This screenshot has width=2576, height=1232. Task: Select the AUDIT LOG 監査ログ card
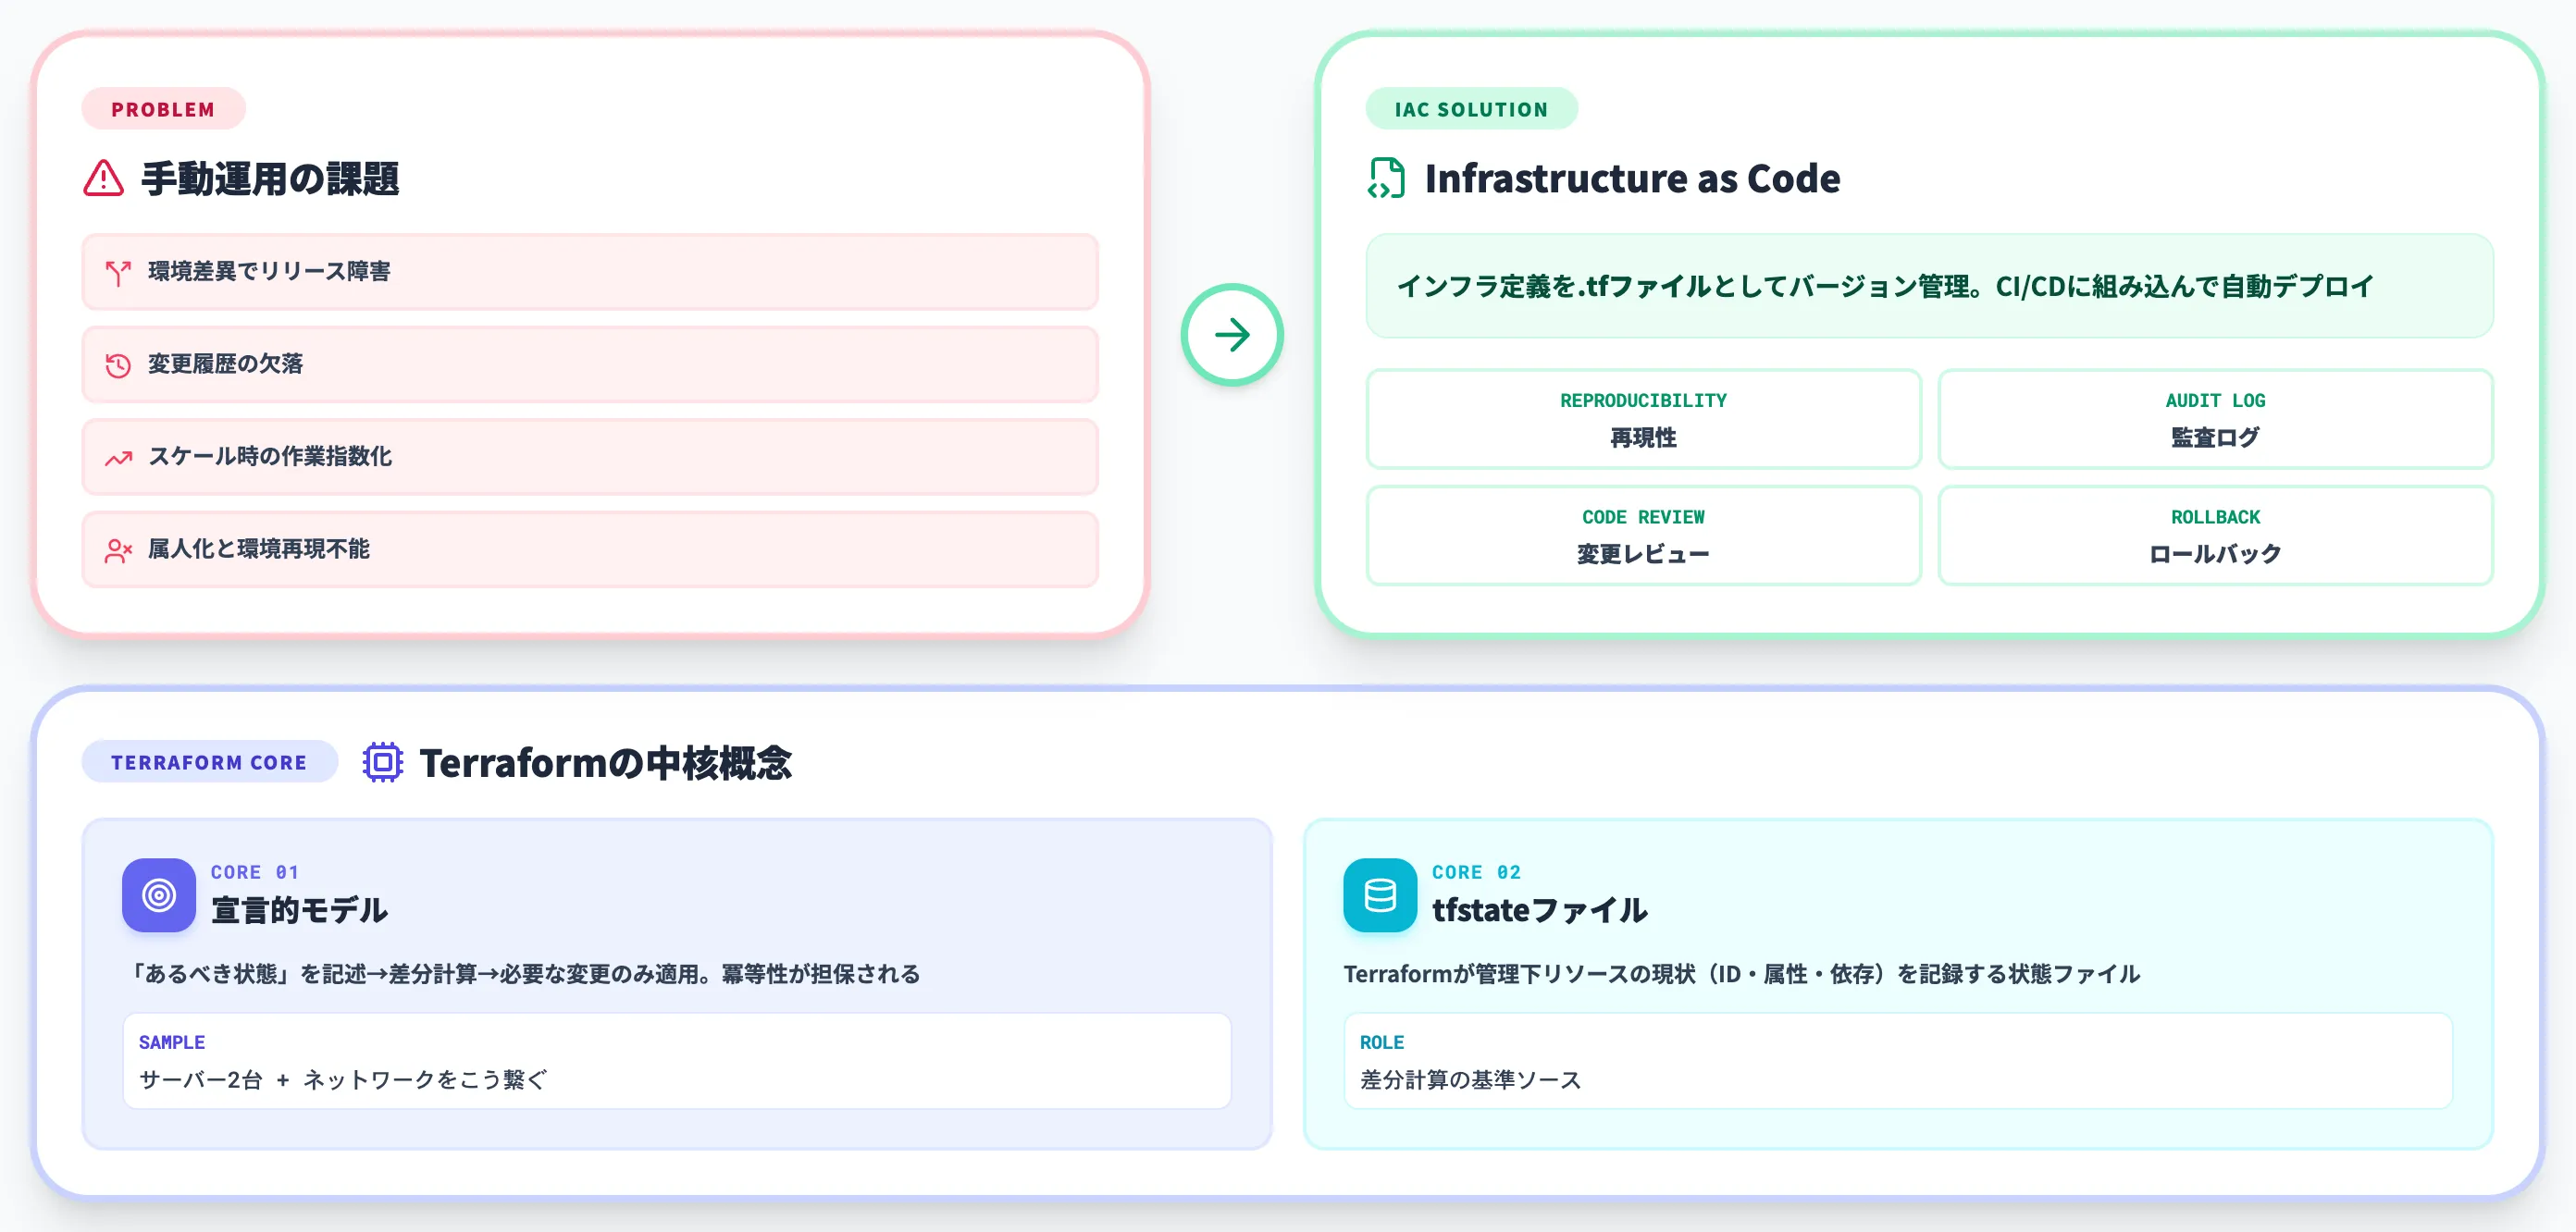[2215, 419]
